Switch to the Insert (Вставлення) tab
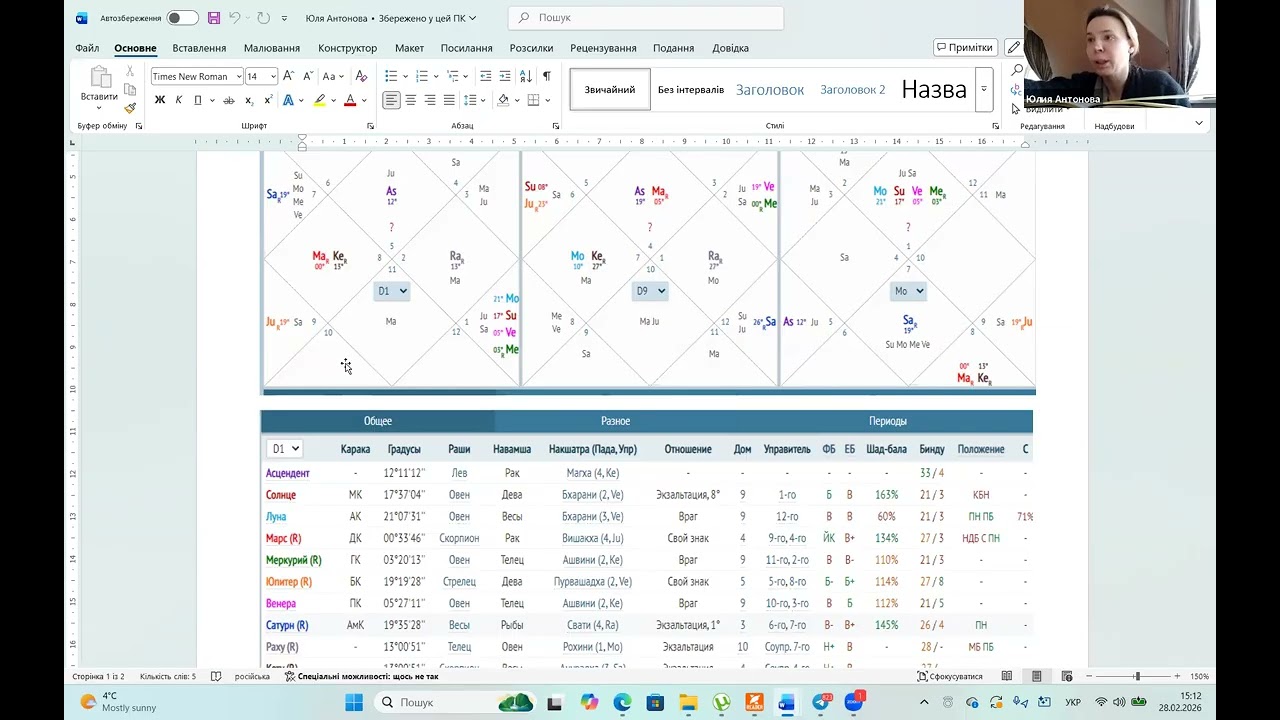This screenshot has height=720, width=1280. point(199,48)
